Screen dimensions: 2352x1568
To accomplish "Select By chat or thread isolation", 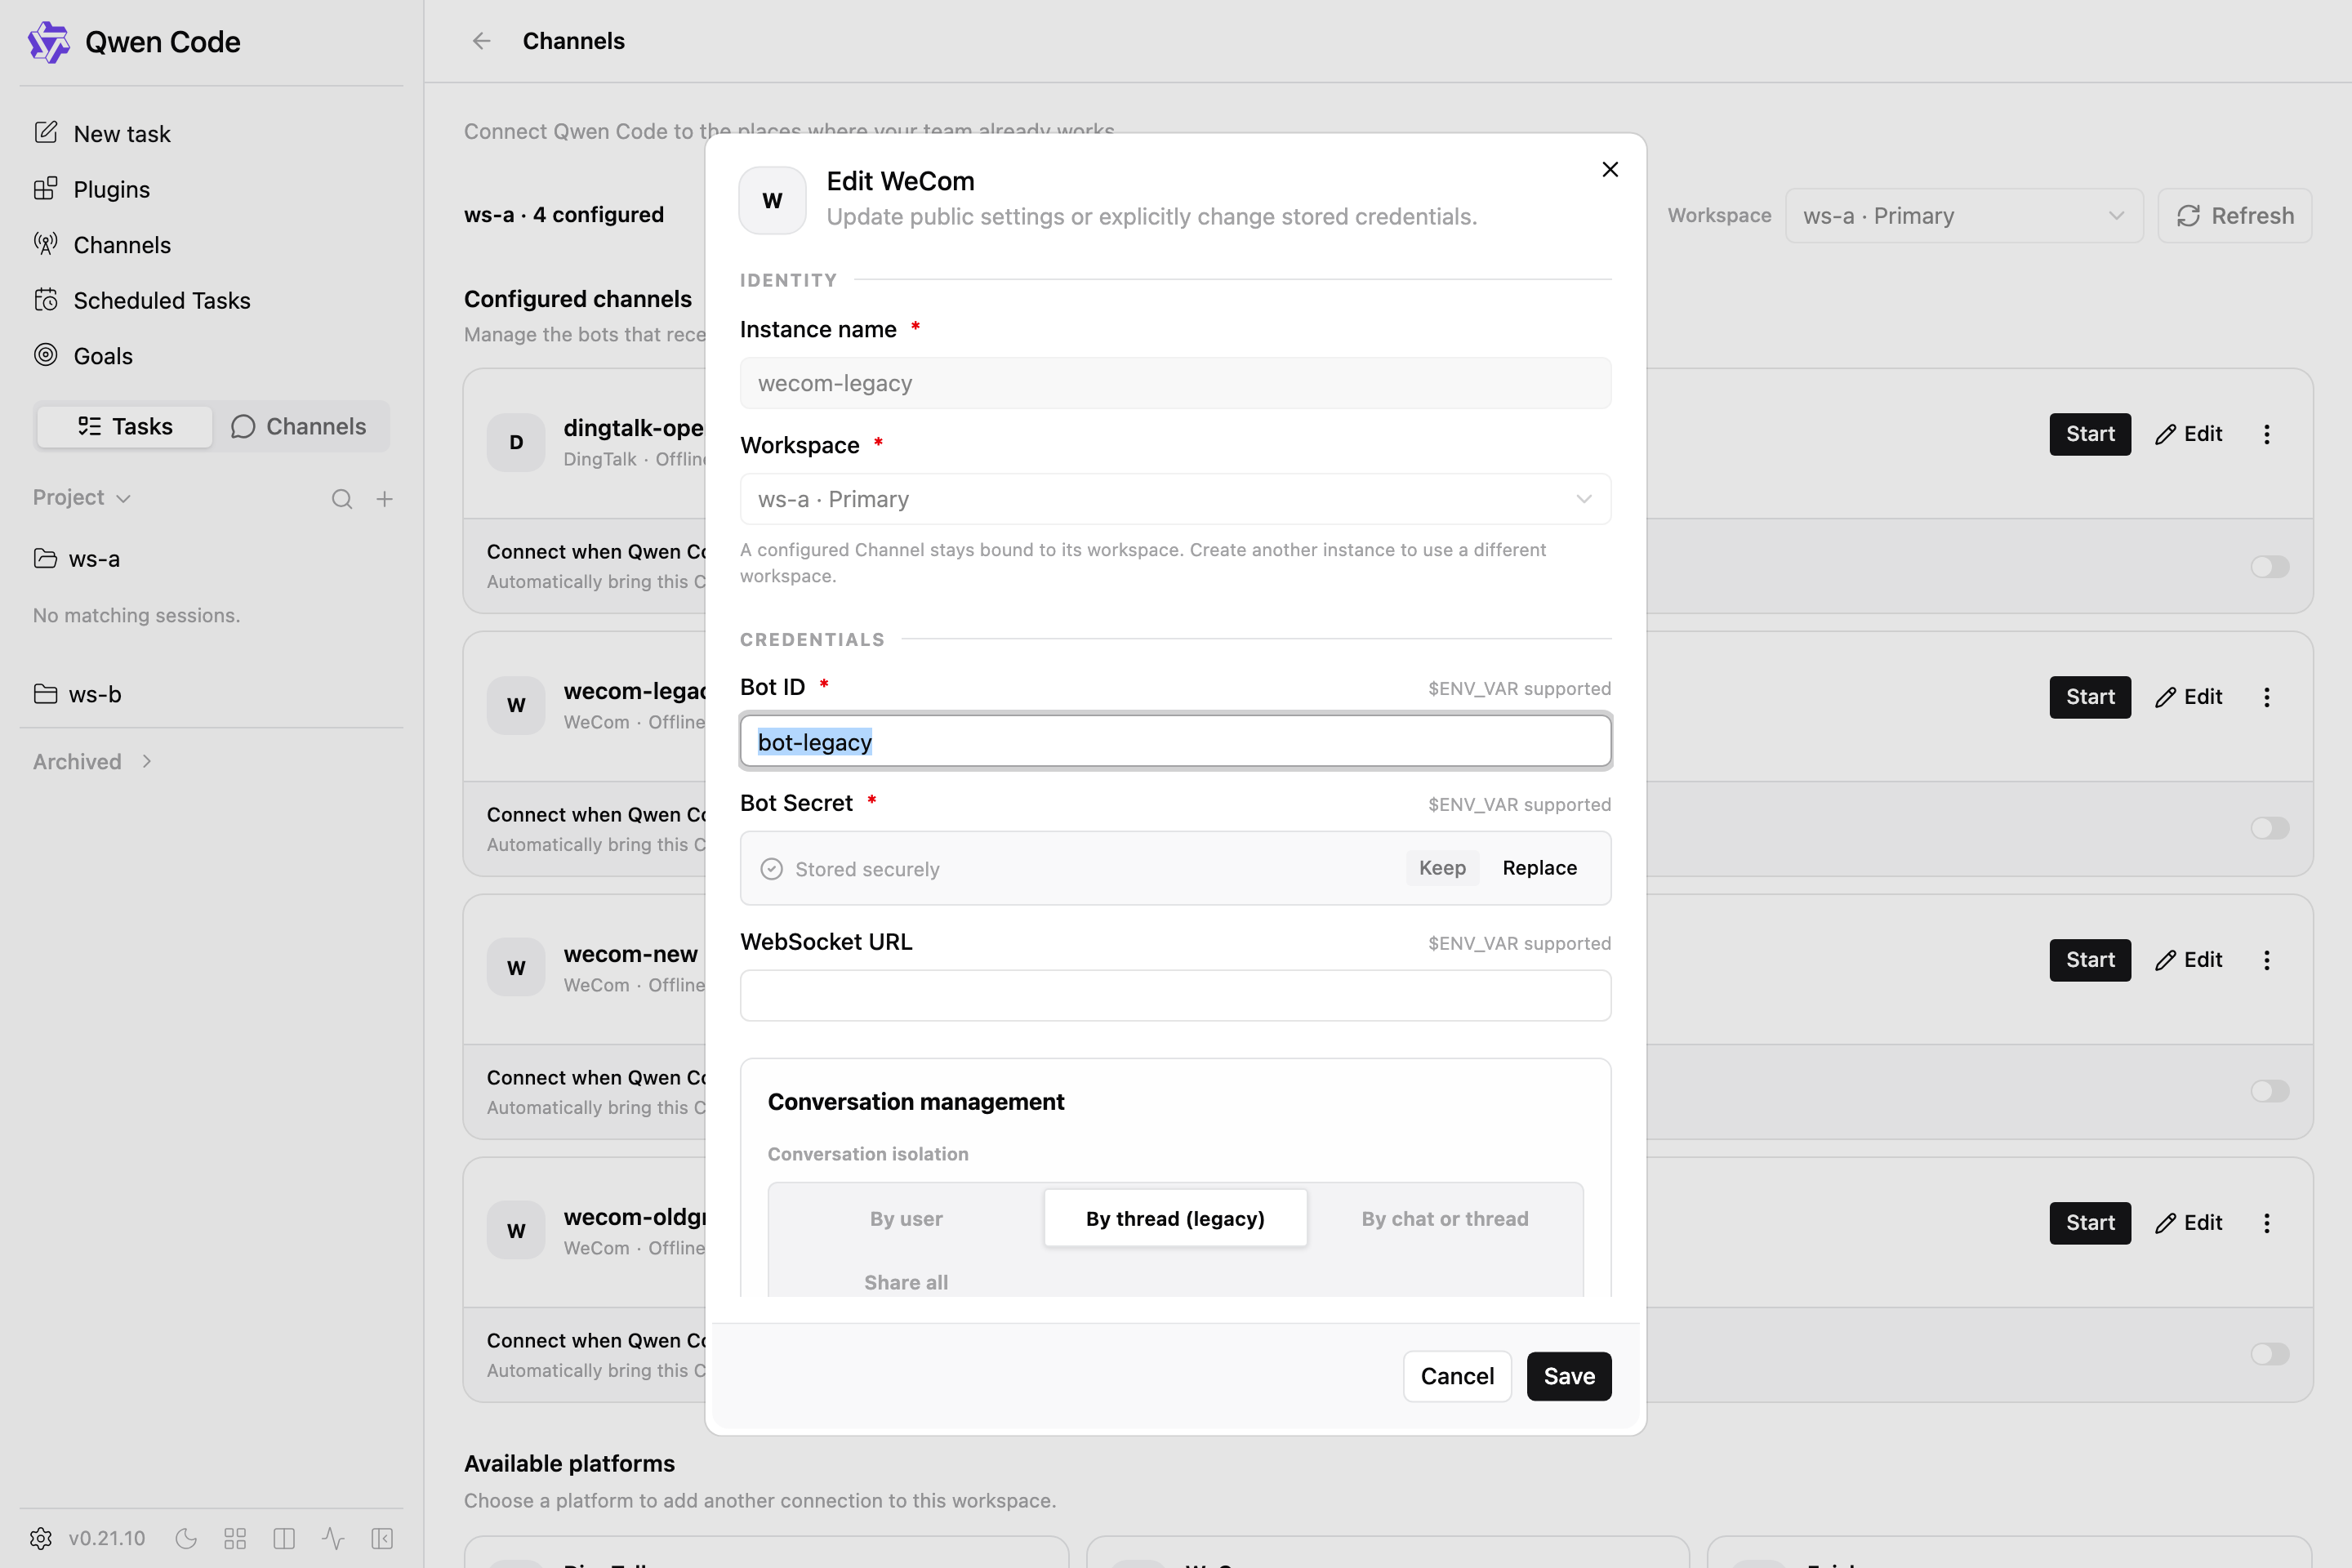I will (1444, 1218).
